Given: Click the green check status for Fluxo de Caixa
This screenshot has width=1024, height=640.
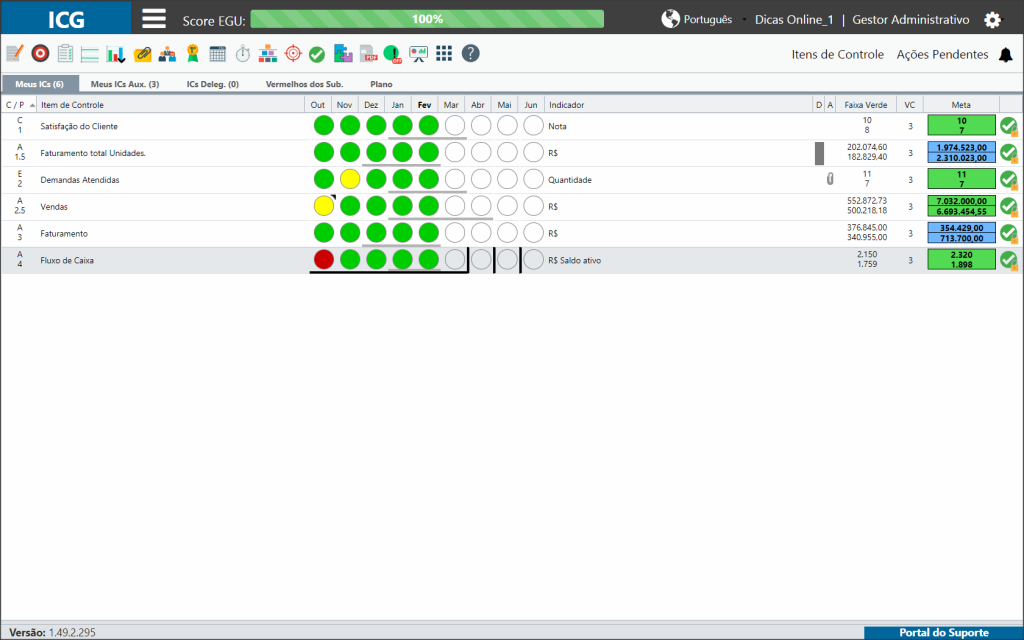Looking at the screenshot, I should pos(1010,260).
